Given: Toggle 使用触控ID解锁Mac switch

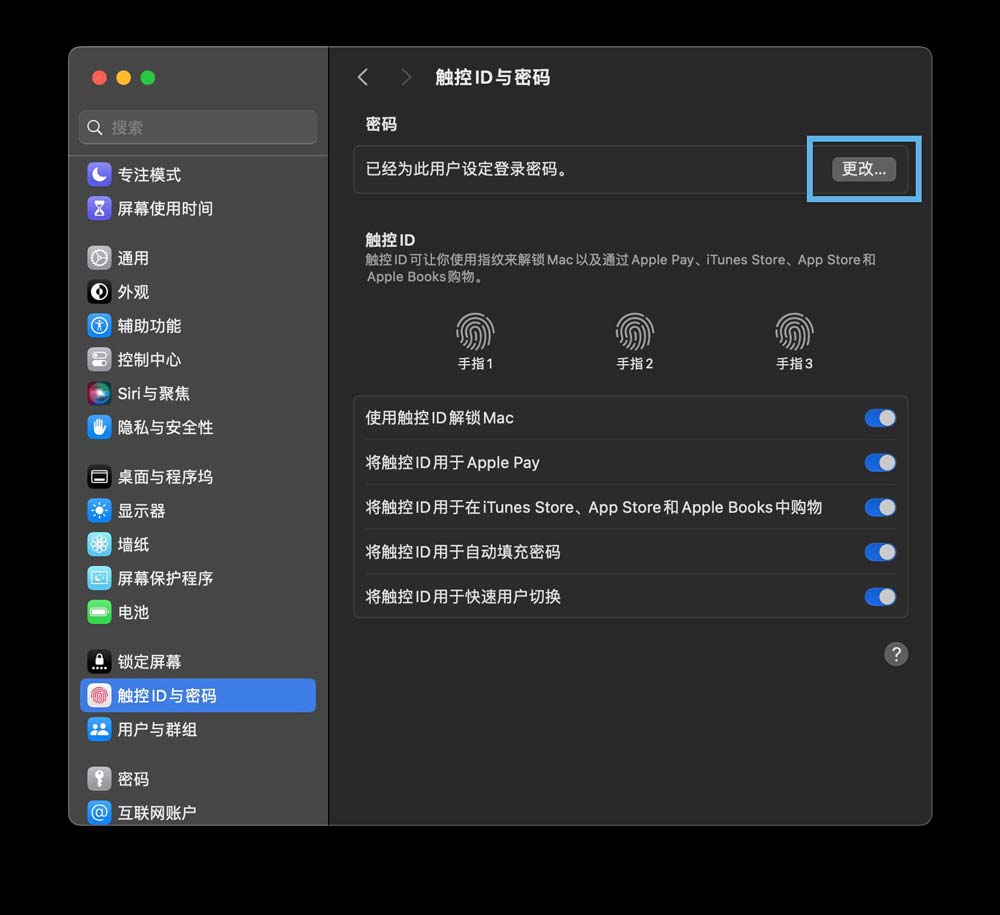Looking at the screenshot, I should tap(880, 418).
